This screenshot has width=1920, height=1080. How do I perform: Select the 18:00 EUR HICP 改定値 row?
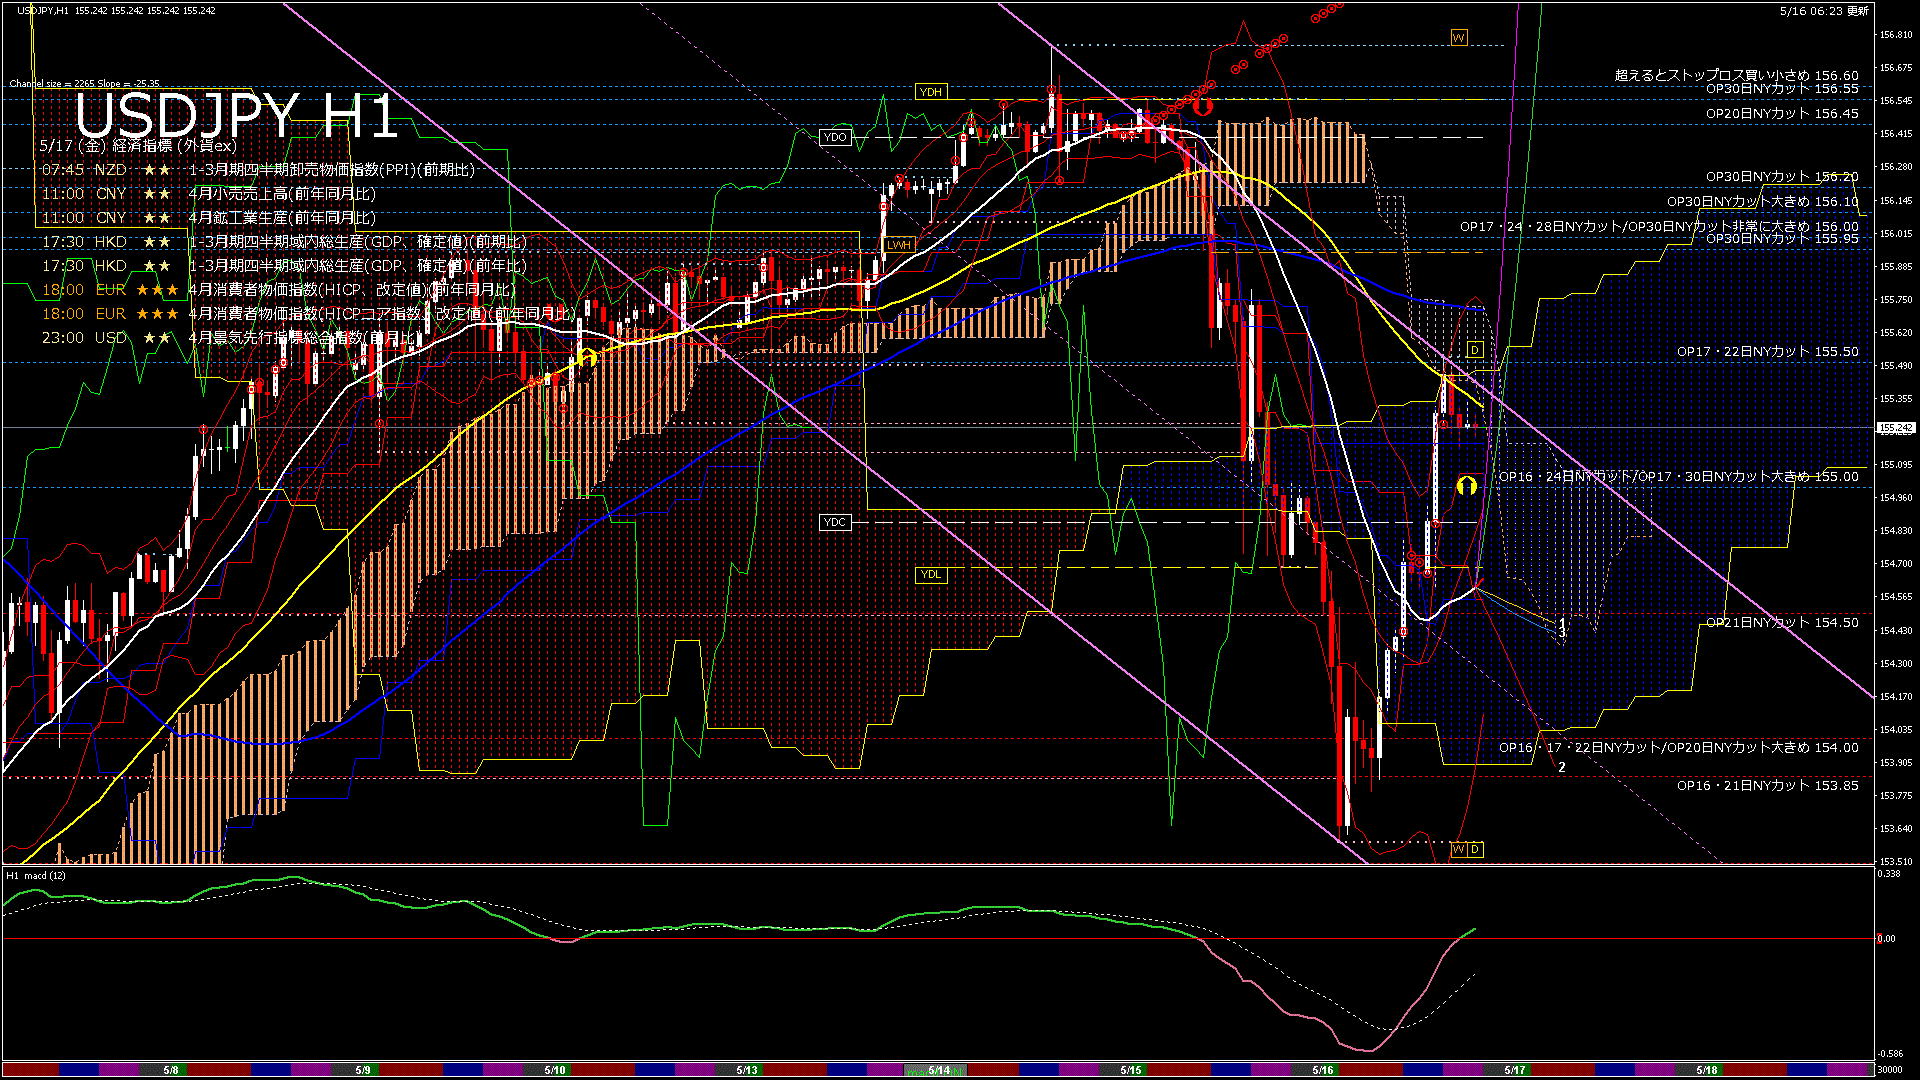click(279, 290)
